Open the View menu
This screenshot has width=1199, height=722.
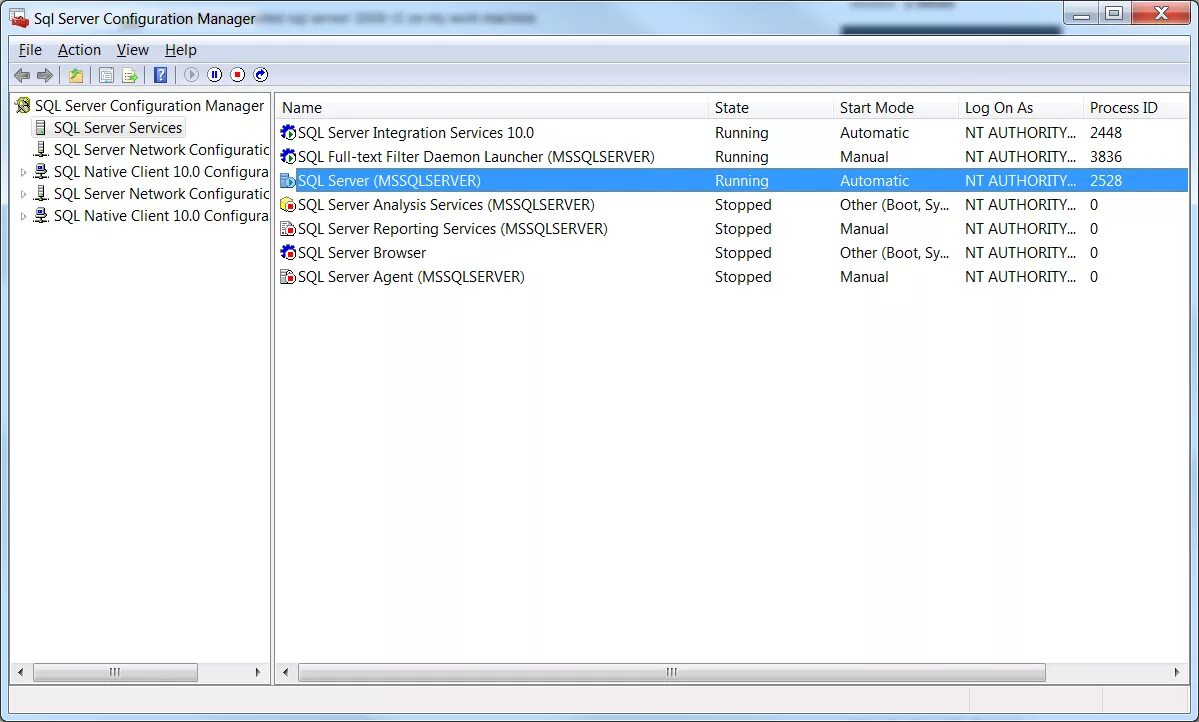point(132,50)
